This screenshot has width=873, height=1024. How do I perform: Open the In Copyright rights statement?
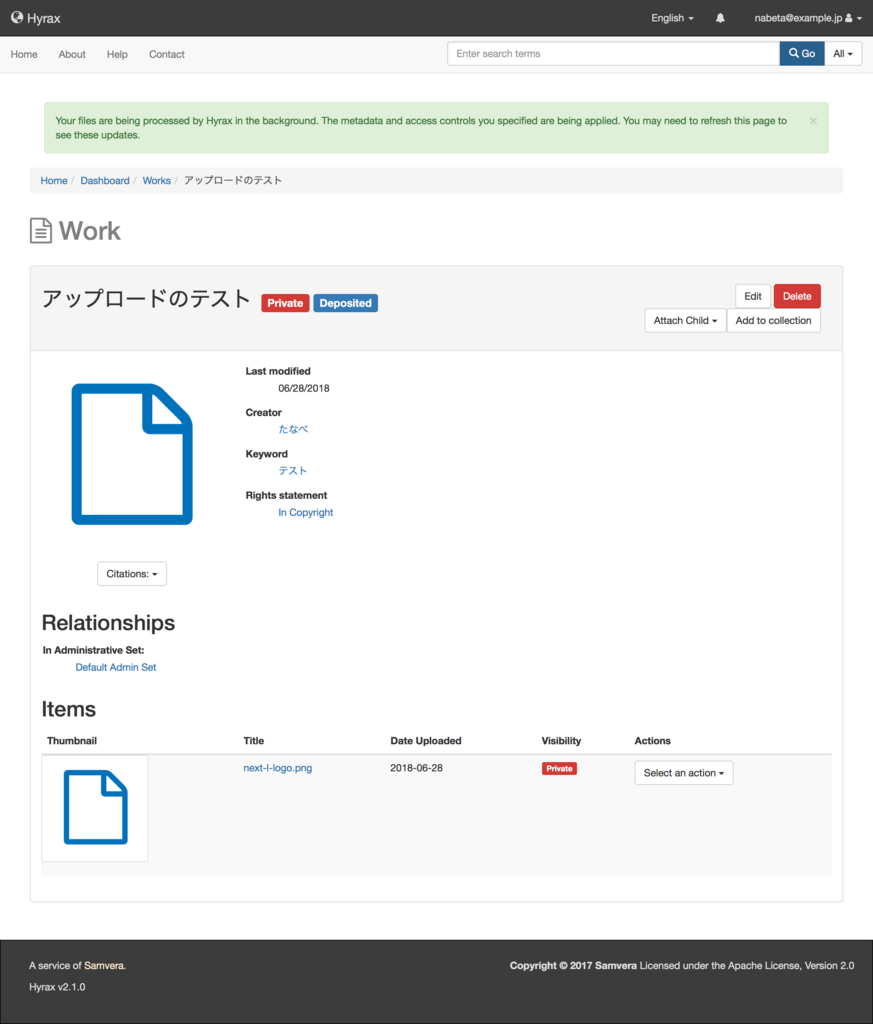306,513
